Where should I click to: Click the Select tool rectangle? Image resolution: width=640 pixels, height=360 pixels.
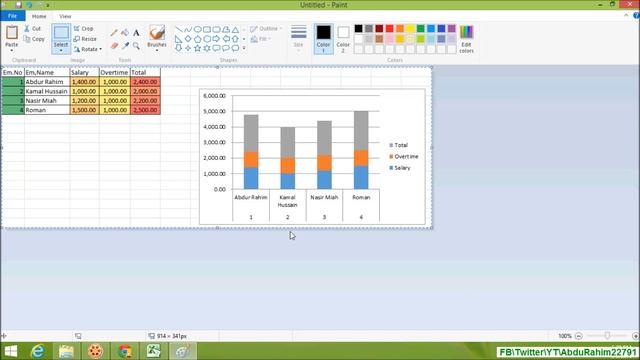pyautogui.click(x=61, y=33)
